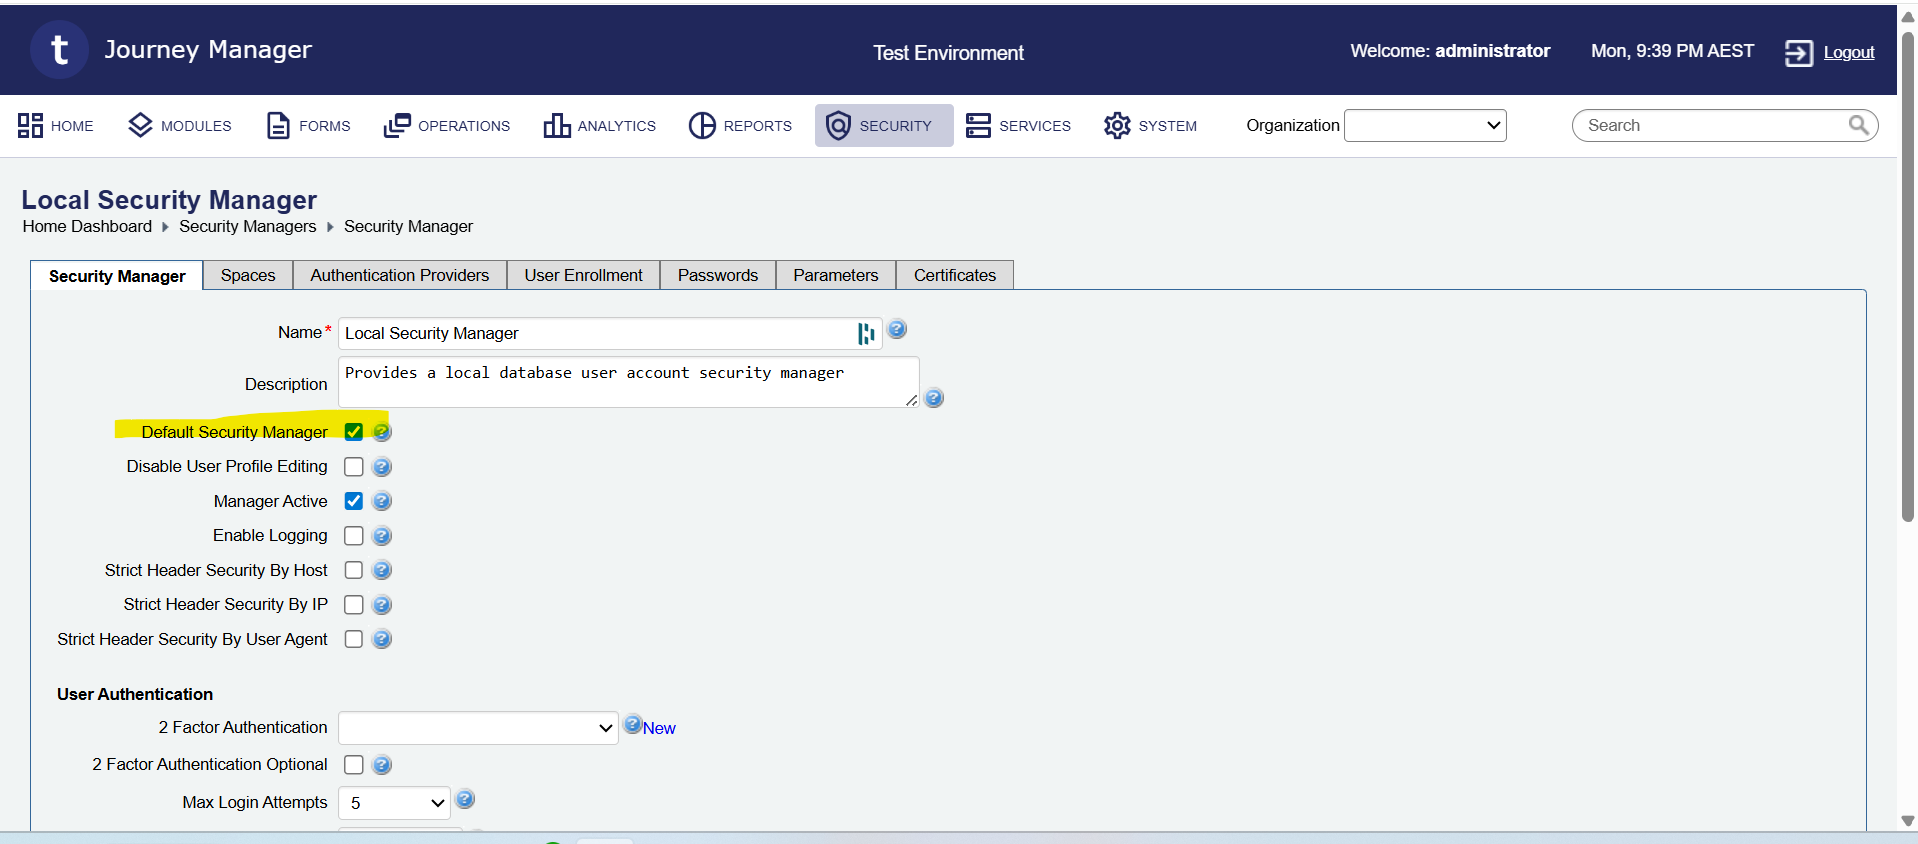Viewport: 1918px width, 844px height.
Task: Uncheck the Default Security Manager checkbox
Action: [x=354, y=432]
